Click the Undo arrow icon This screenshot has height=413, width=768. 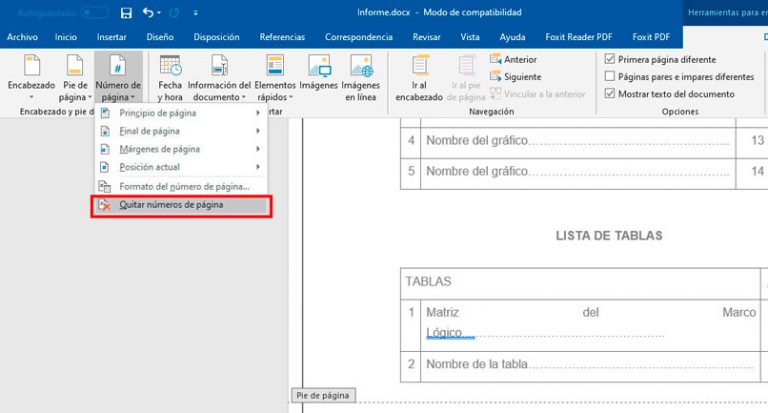pos(148,12)
